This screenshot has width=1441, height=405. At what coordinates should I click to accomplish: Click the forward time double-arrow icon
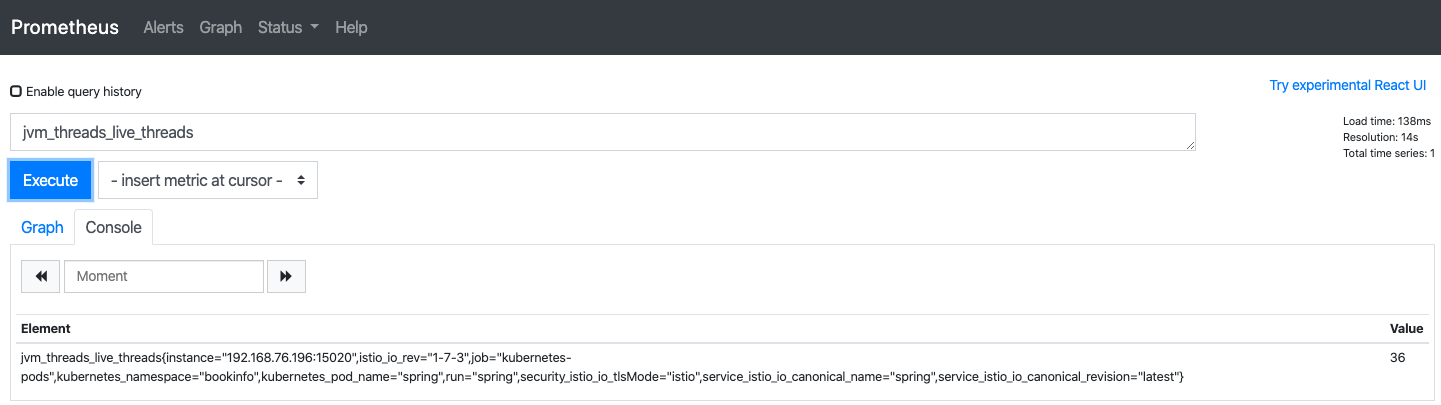coord(286,276)
